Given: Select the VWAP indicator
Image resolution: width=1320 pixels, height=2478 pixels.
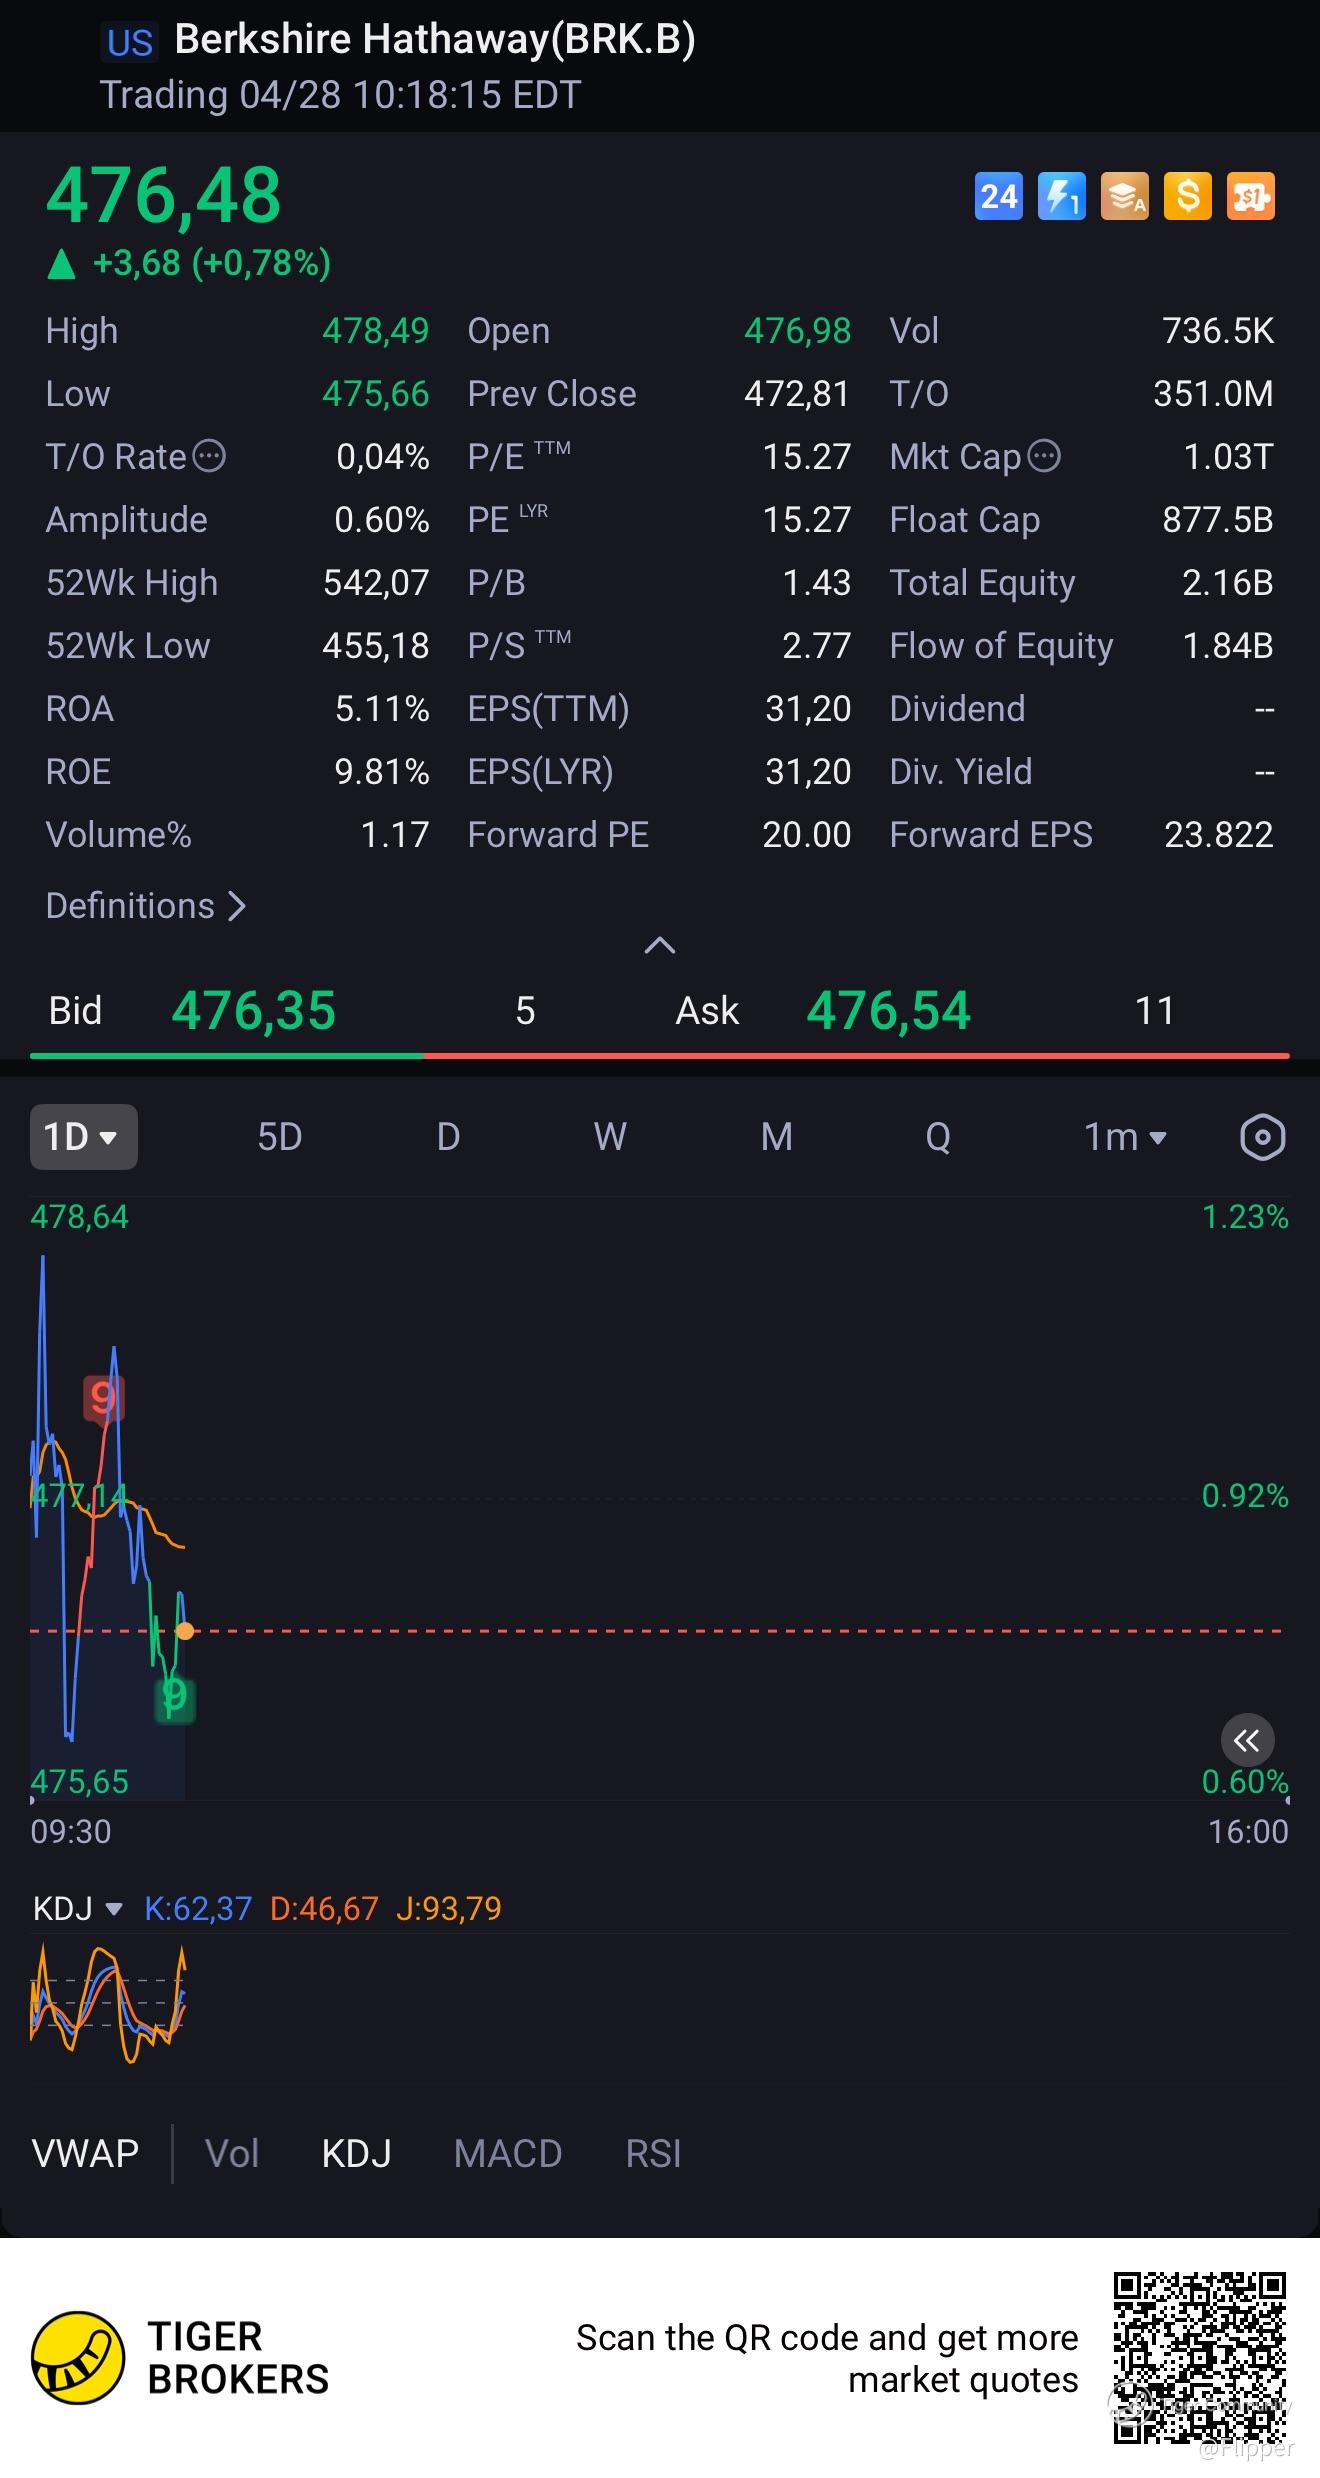Looking at the screenshot, I should pyautogui.click(x=86, y=2153).
